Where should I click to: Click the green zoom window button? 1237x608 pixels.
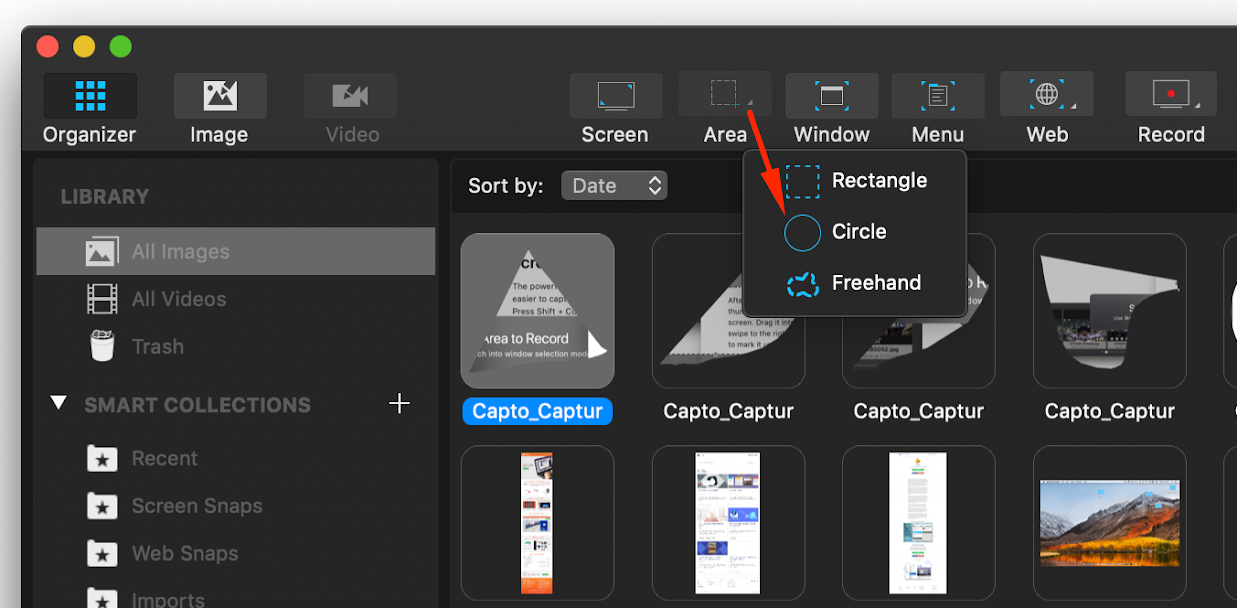point(121,46)
